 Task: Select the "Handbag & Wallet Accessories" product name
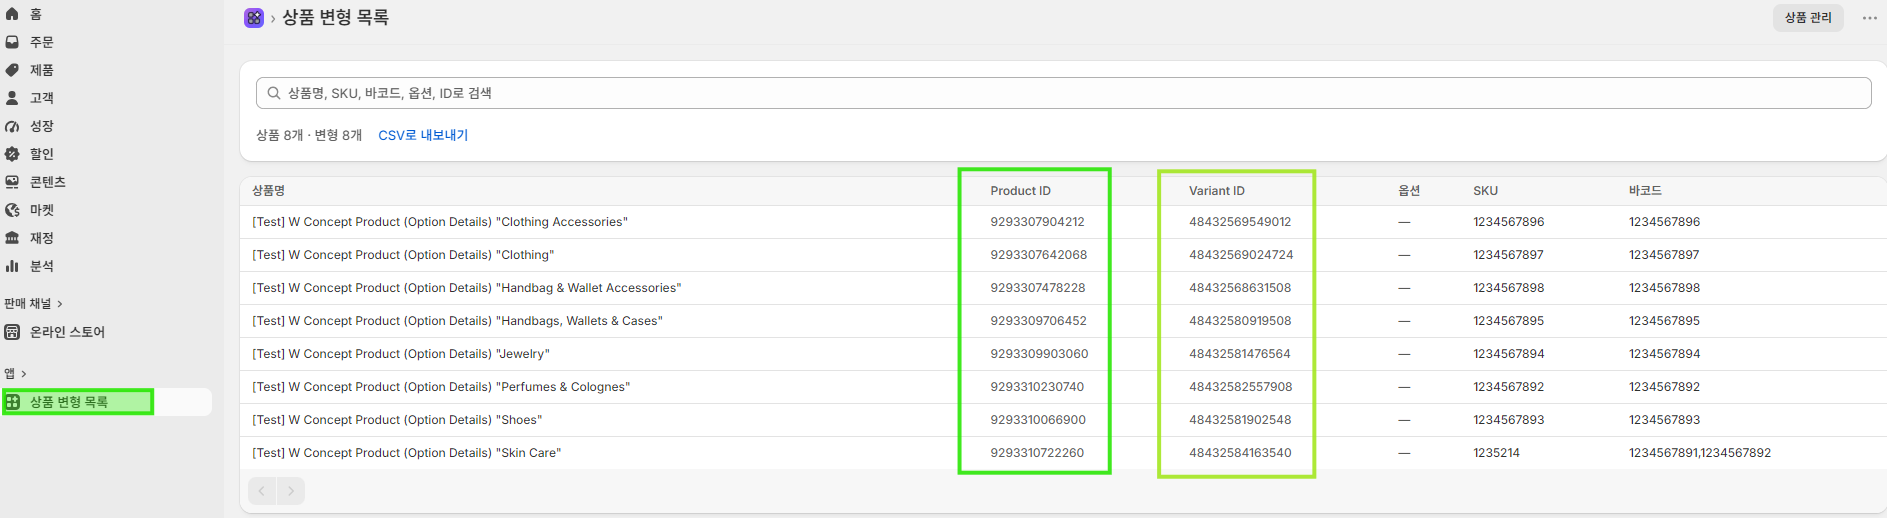pyautogui.click(x=466, y=288)
